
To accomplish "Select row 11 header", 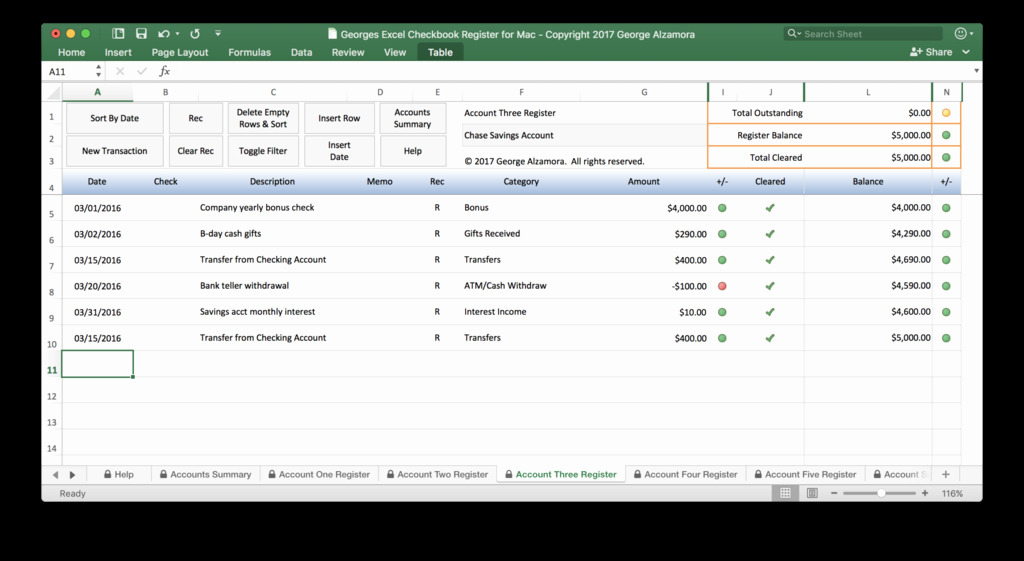I will [x=52, y=370].
